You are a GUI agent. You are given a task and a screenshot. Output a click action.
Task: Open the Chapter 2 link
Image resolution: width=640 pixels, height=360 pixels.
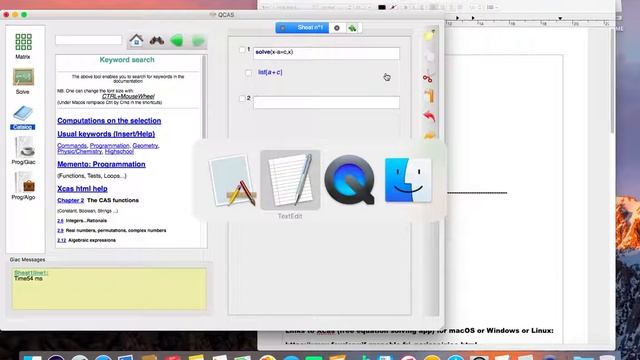click(71, 200)
